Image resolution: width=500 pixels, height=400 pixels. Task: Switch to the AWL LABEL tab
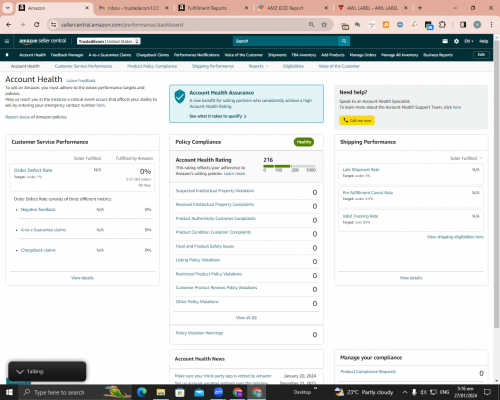(x=373, y=8)
